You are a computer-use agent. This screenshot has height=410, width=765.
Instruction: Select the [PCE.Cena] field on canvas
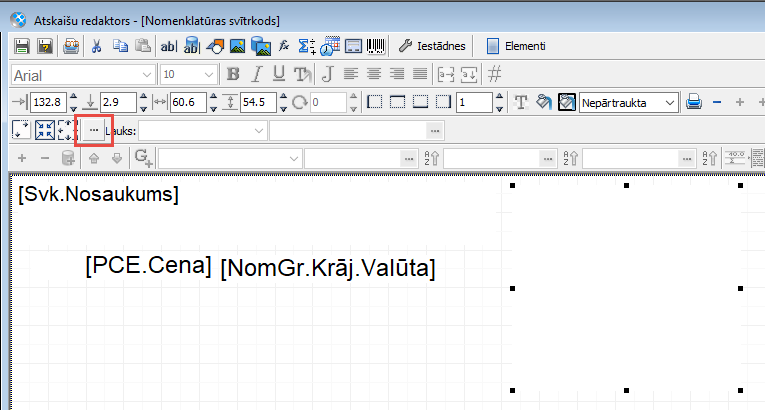148,266
